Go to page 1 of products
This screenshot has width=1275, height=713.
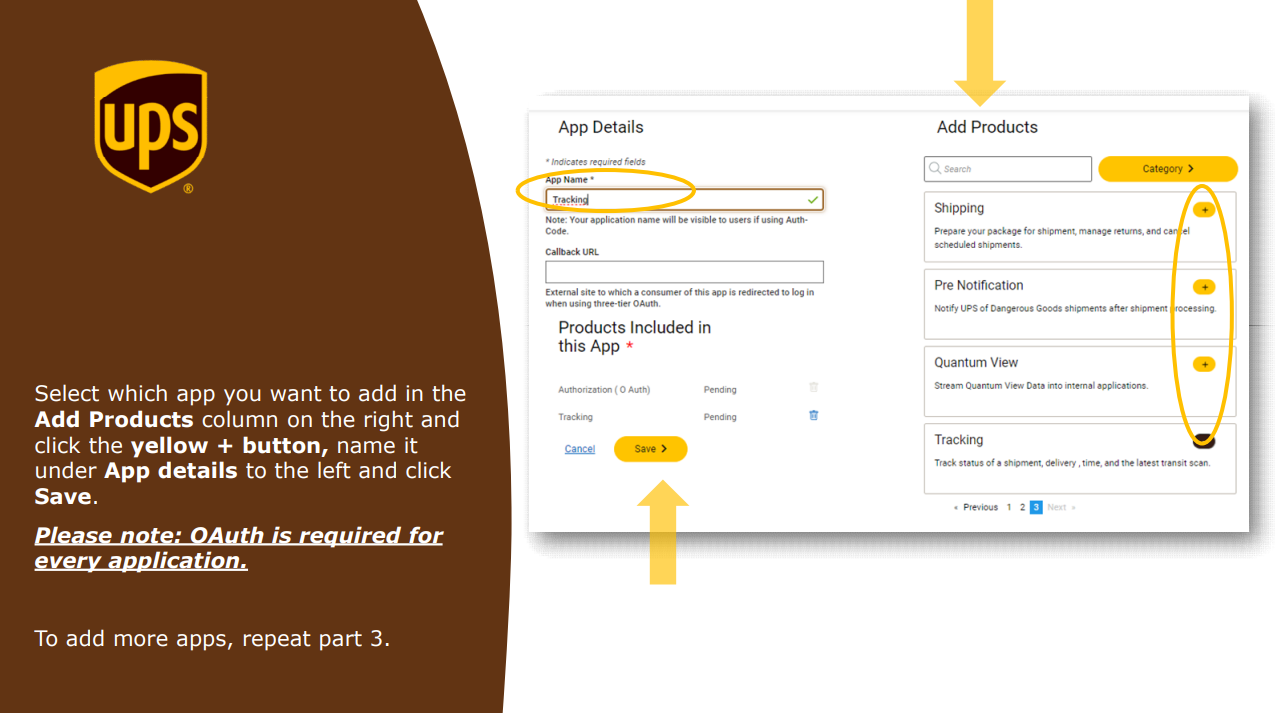pos(1009,507)
